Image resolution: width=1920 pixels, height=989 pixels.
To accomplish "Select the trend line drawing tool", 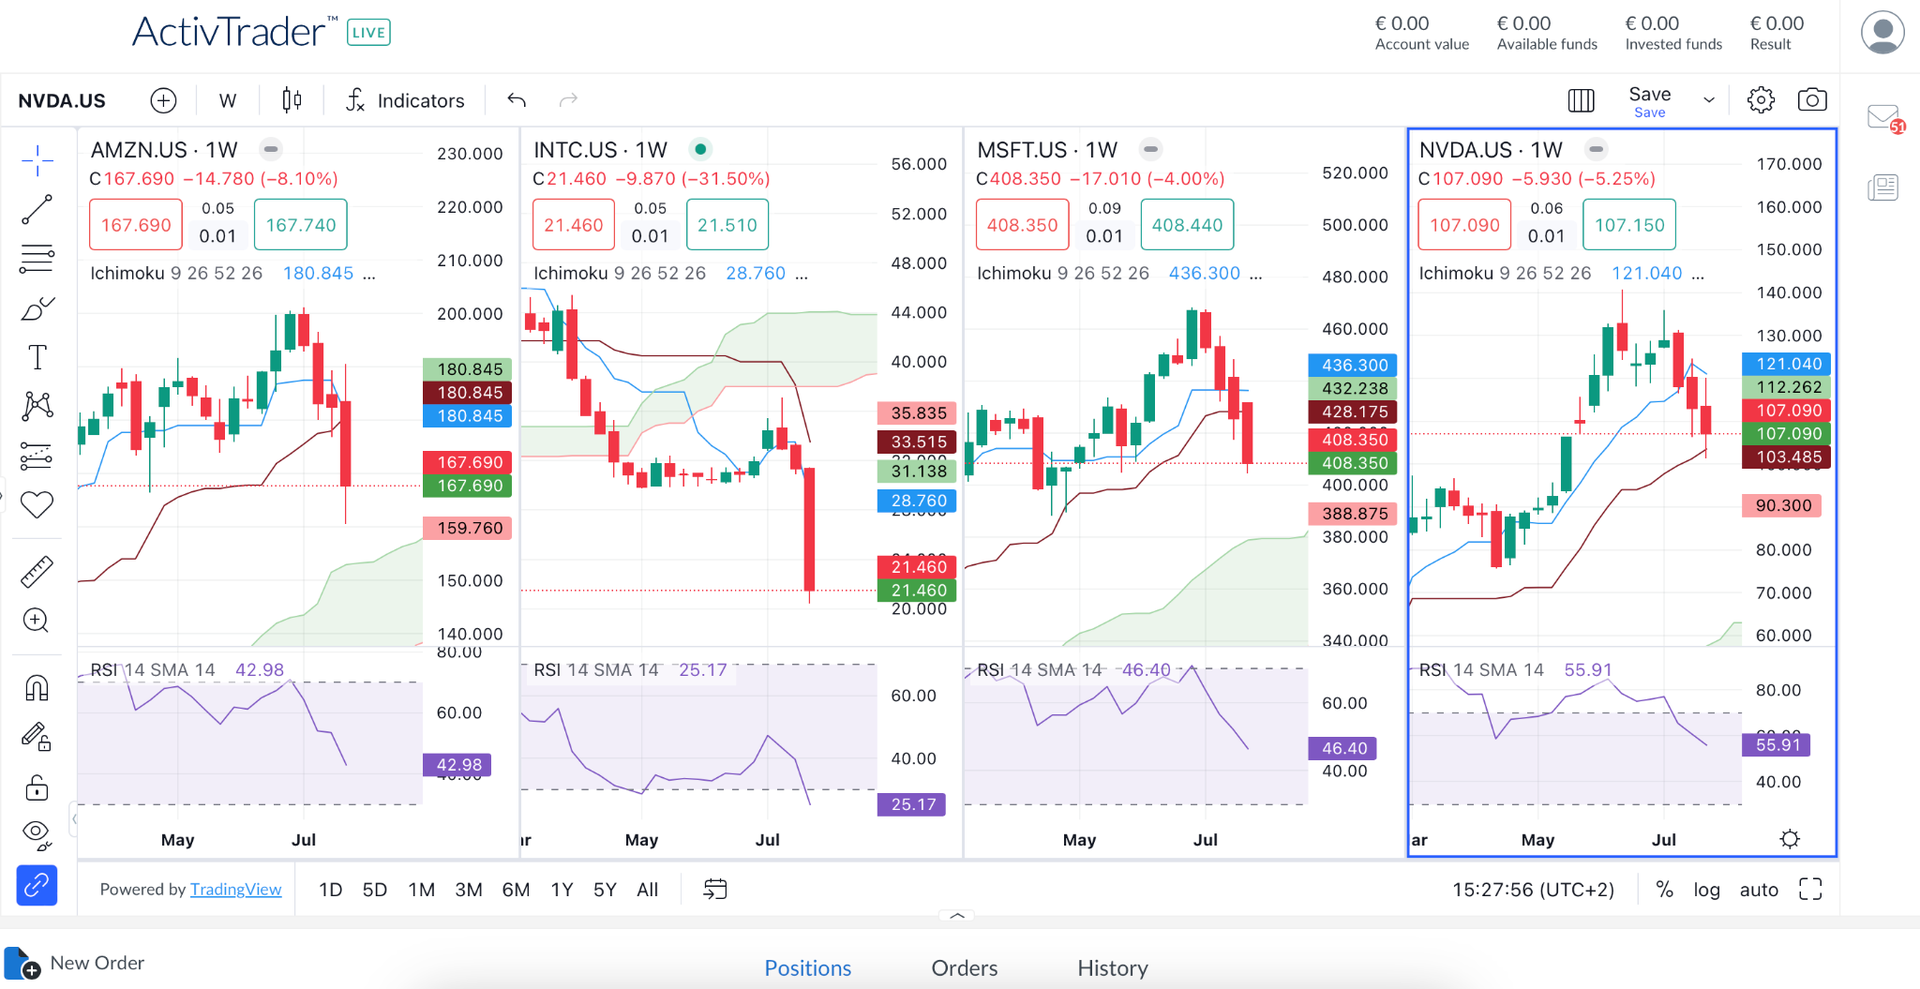I will (37, 210).
